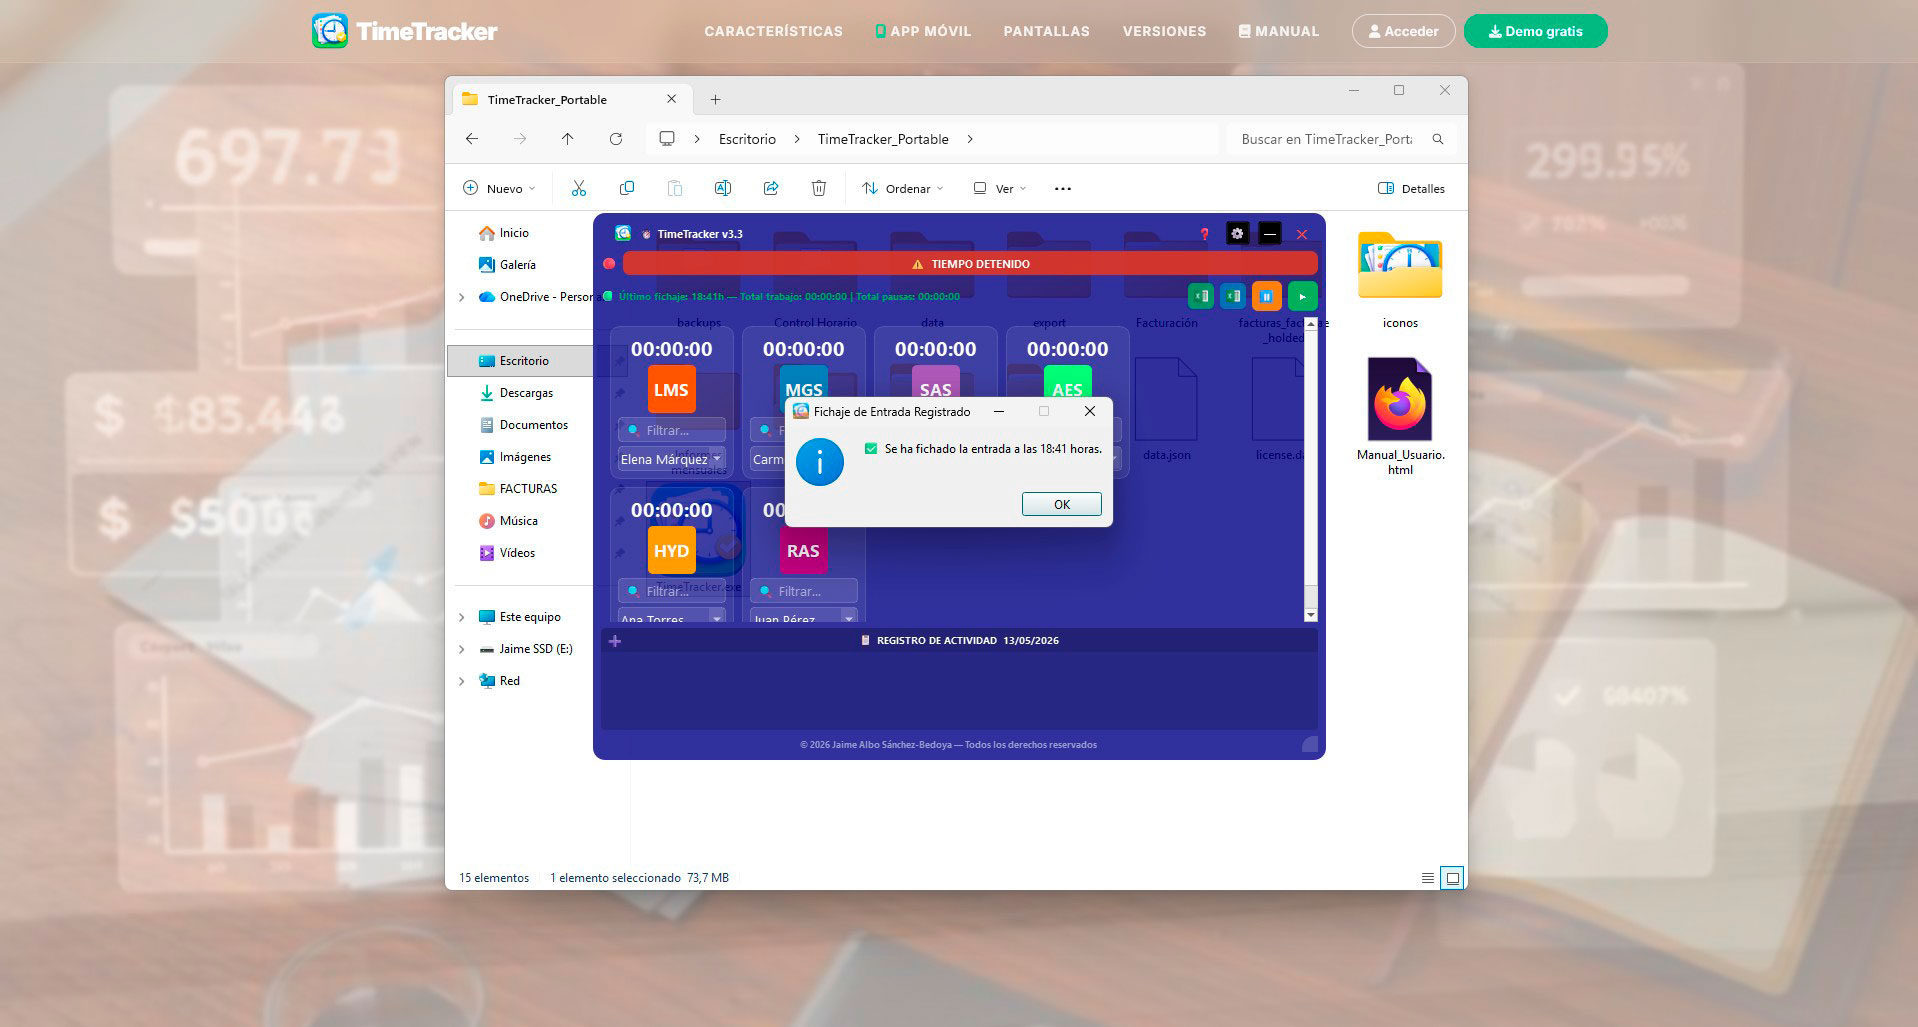Click the scrollbar down arrow in TimeTracker
Image resolution: width=1918 pixels, height=1027 pixels.
point(1311,615)
